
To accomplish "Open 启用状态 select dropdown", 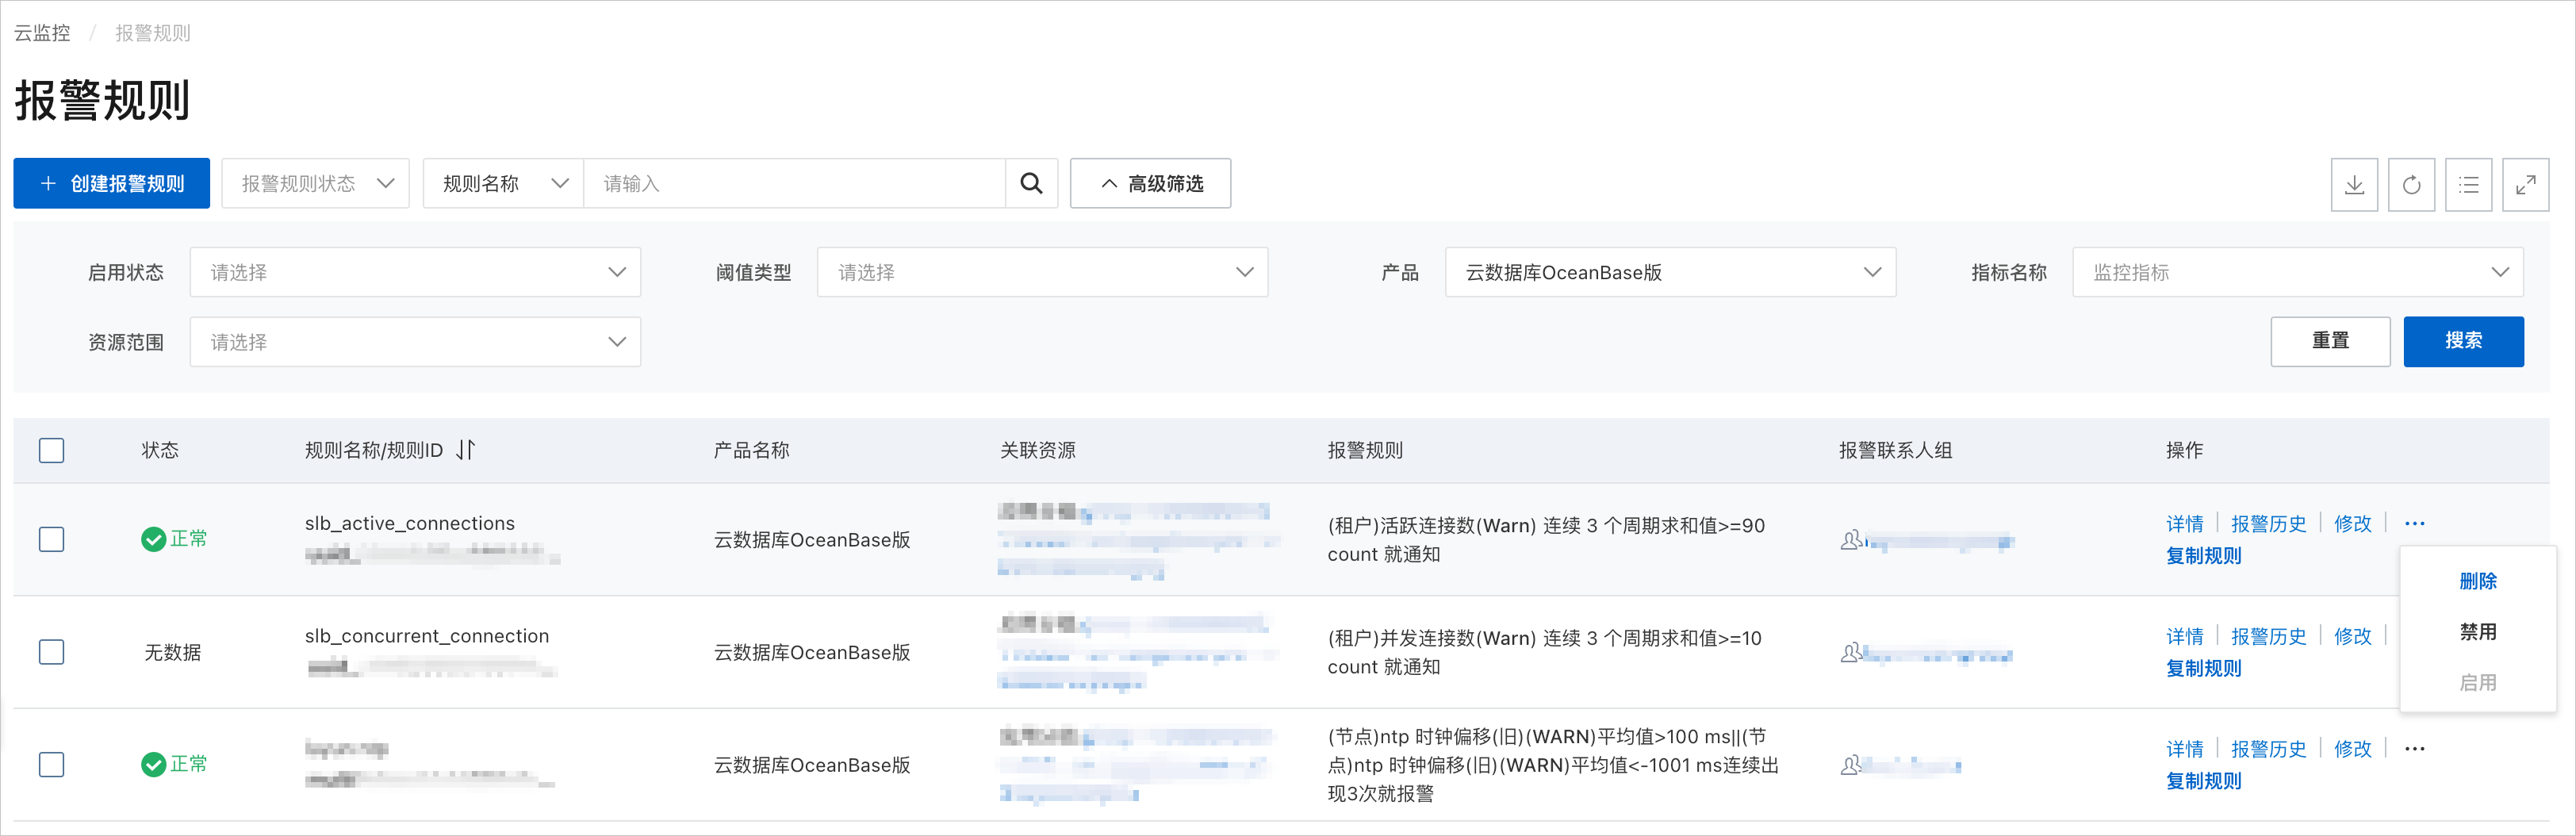I will pyautogui.click(x=415, y=273).
